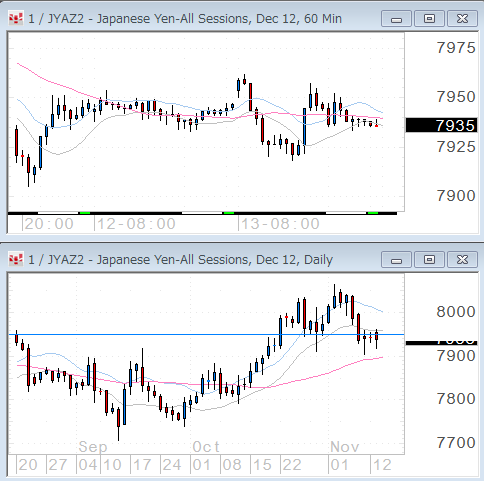Close the 60 Min chart window
Image resolution: width=484 pixels, height=481 pixels.
click(462, 19)
